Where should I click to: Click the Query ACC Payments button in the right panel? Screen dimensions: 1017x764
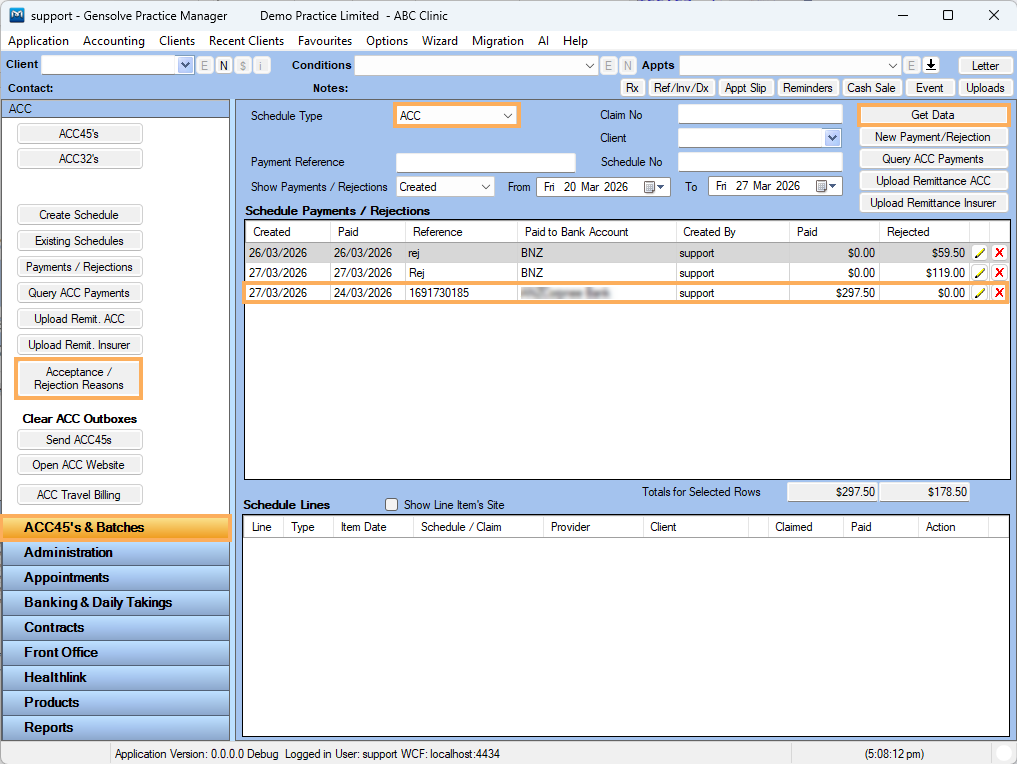click(x=933, y=159)
